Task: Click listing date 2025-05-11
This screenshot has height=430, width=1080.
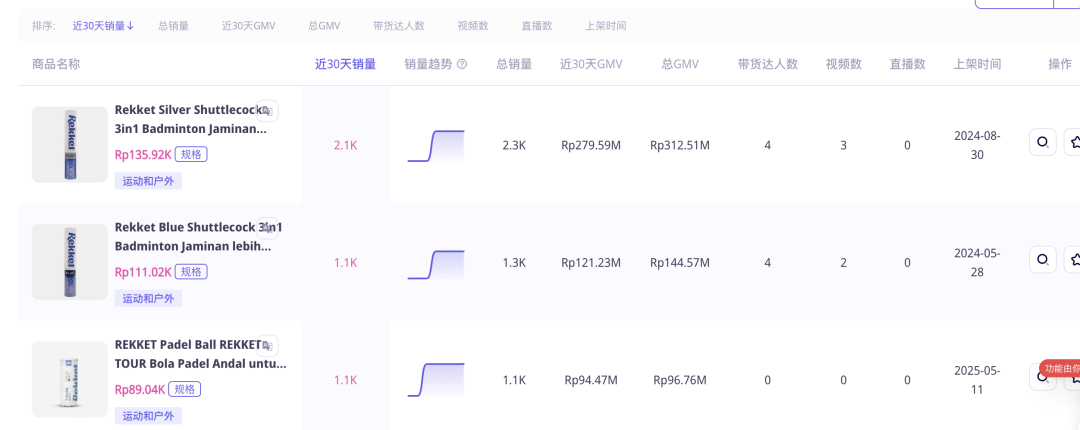Action: pos(977,380)
